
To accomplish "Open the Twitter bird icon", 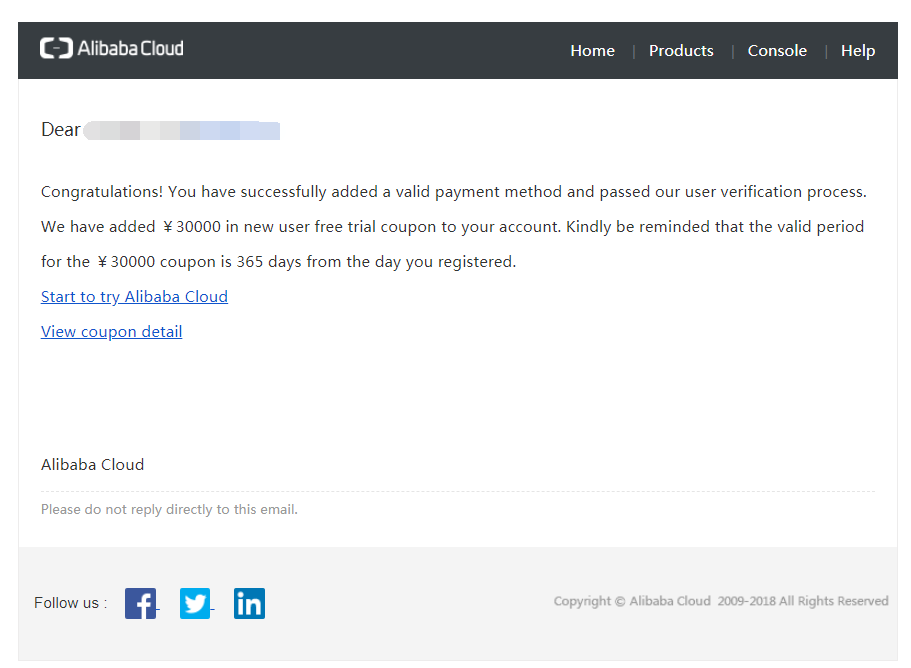I will tap(195, 603).
